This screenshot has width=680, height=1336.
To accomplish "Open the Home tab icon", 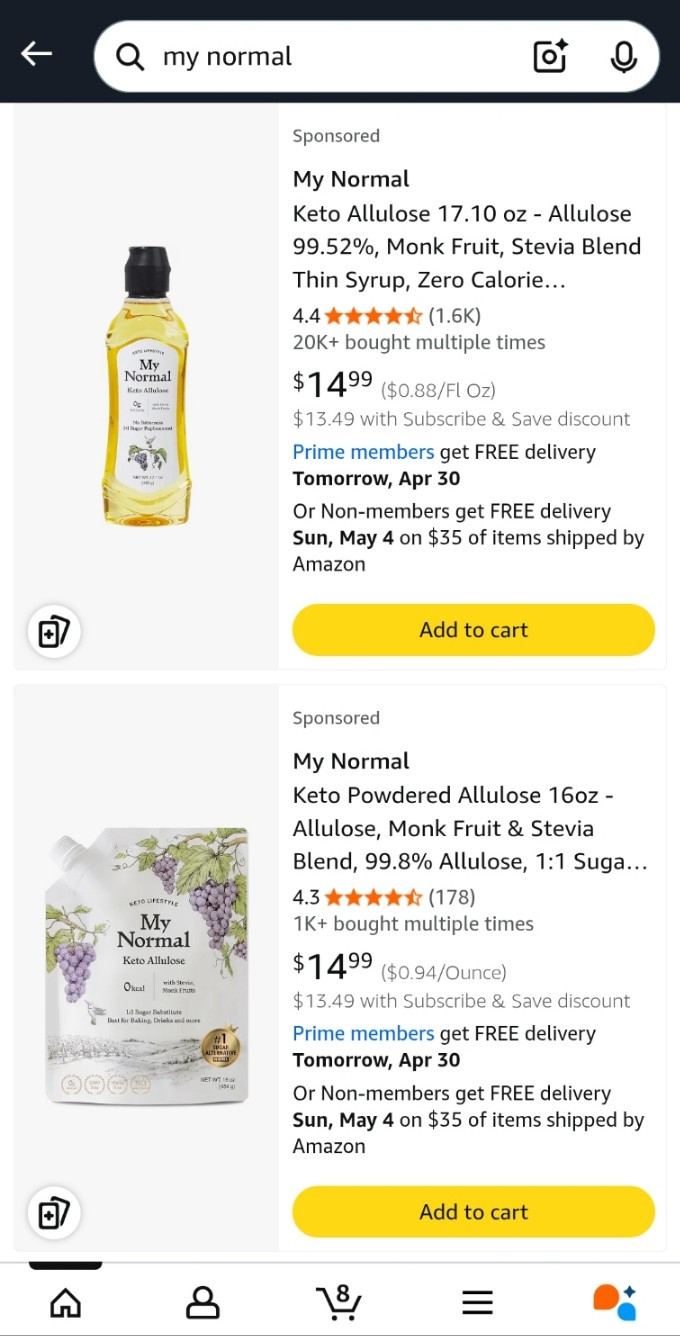I will (65, 1301).
